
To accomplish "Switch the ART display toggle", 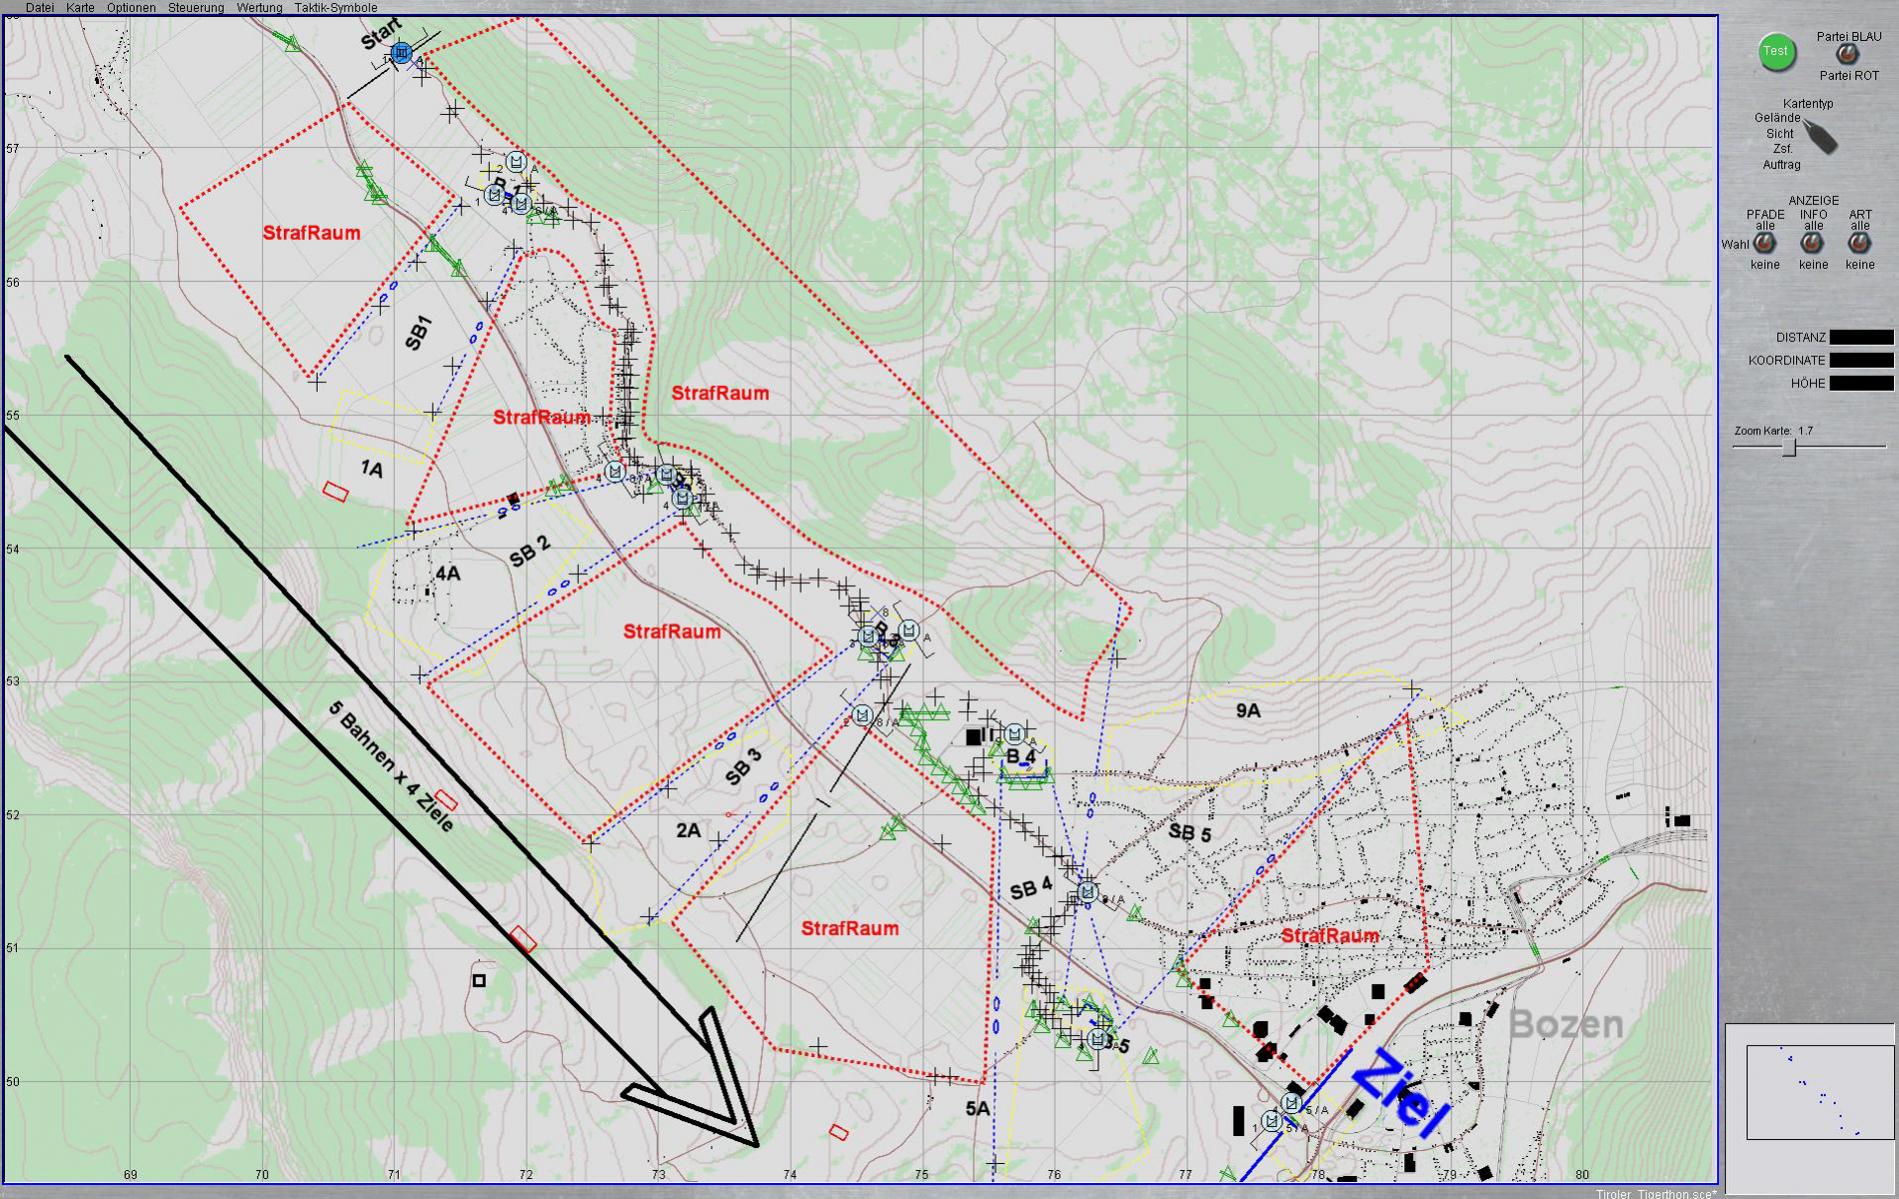I will click(1859, 243).
